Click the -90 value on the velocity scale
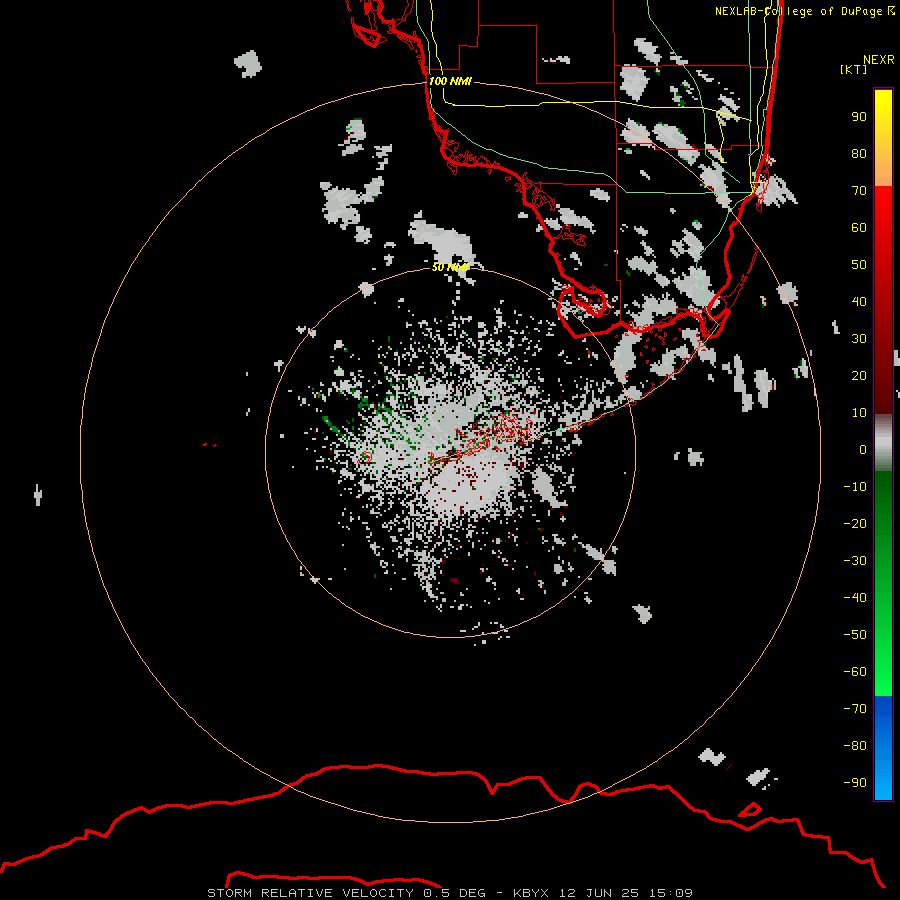 coord(855,783)
